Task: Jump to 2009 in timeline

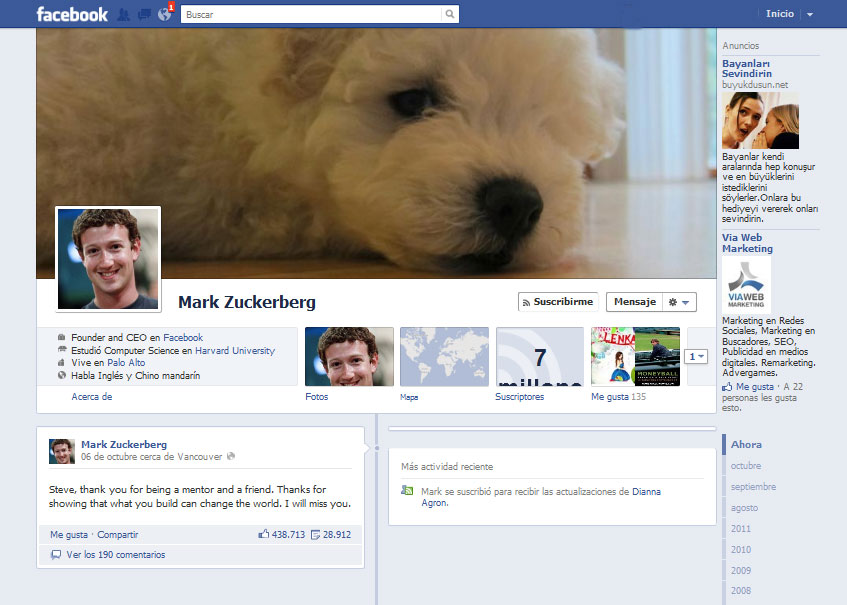Action: (741, 570)
